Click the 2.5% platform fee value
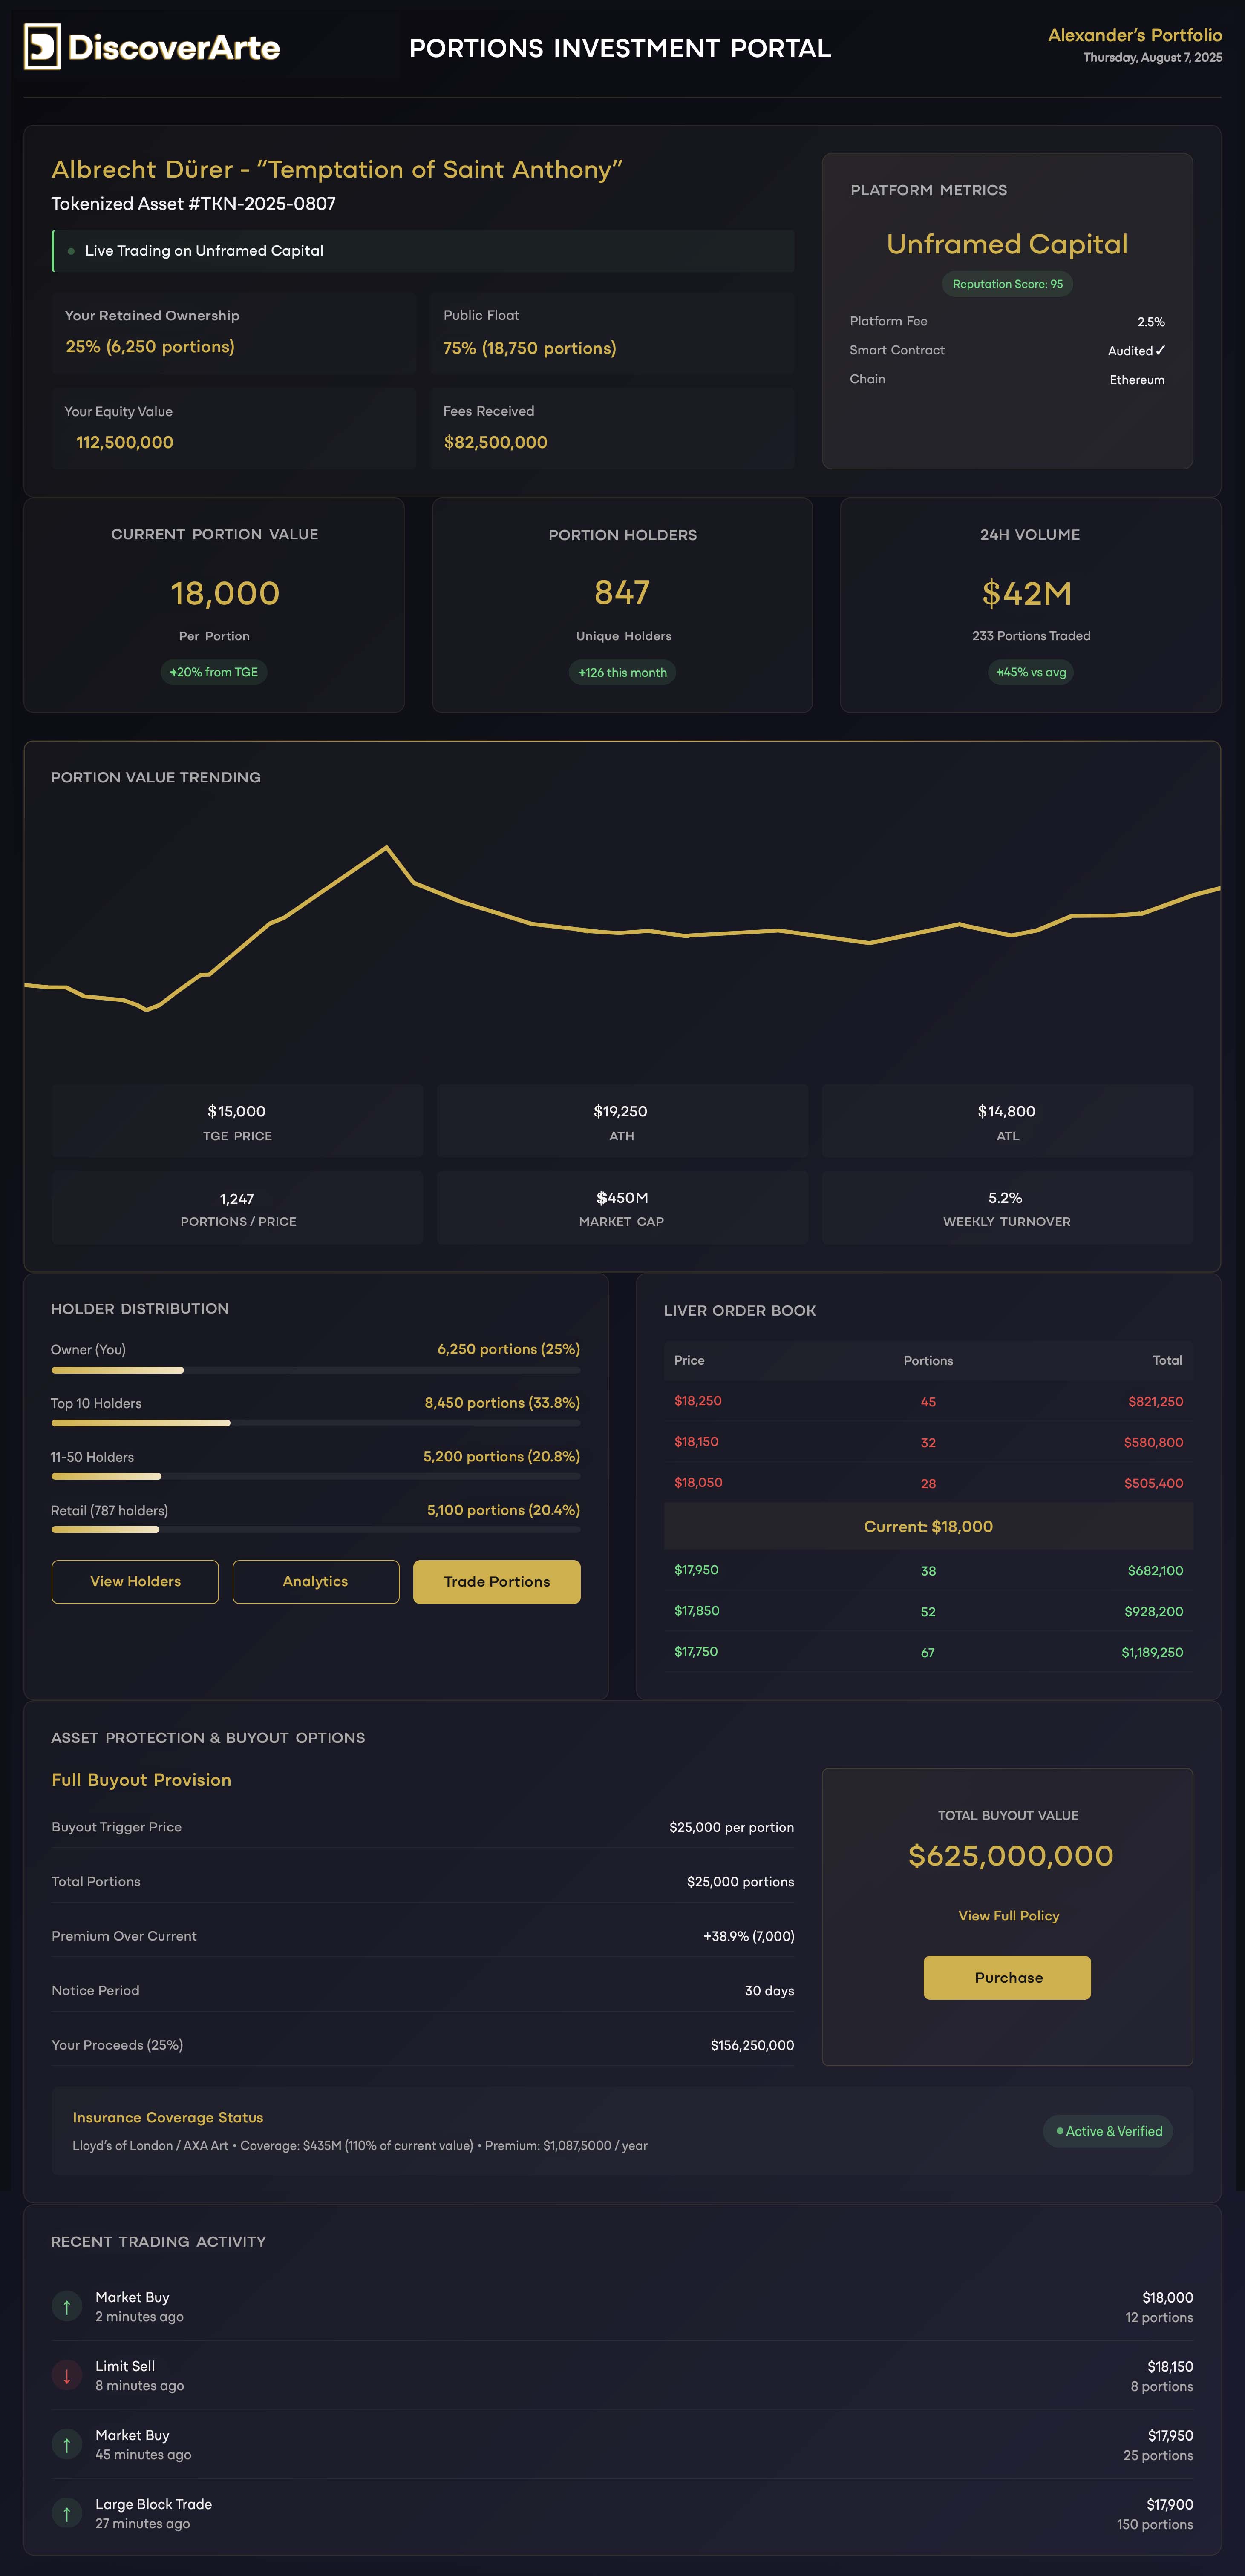Viewport: 1245px width, 2576px height. (1151, 322)
